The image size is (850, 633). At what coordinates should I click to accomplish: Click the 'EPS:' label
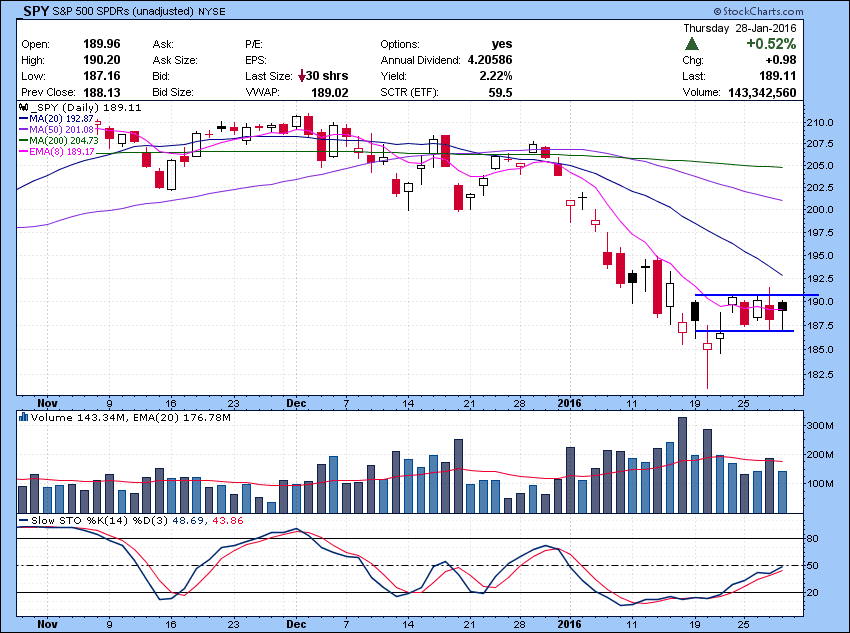(x=256, y=60)
